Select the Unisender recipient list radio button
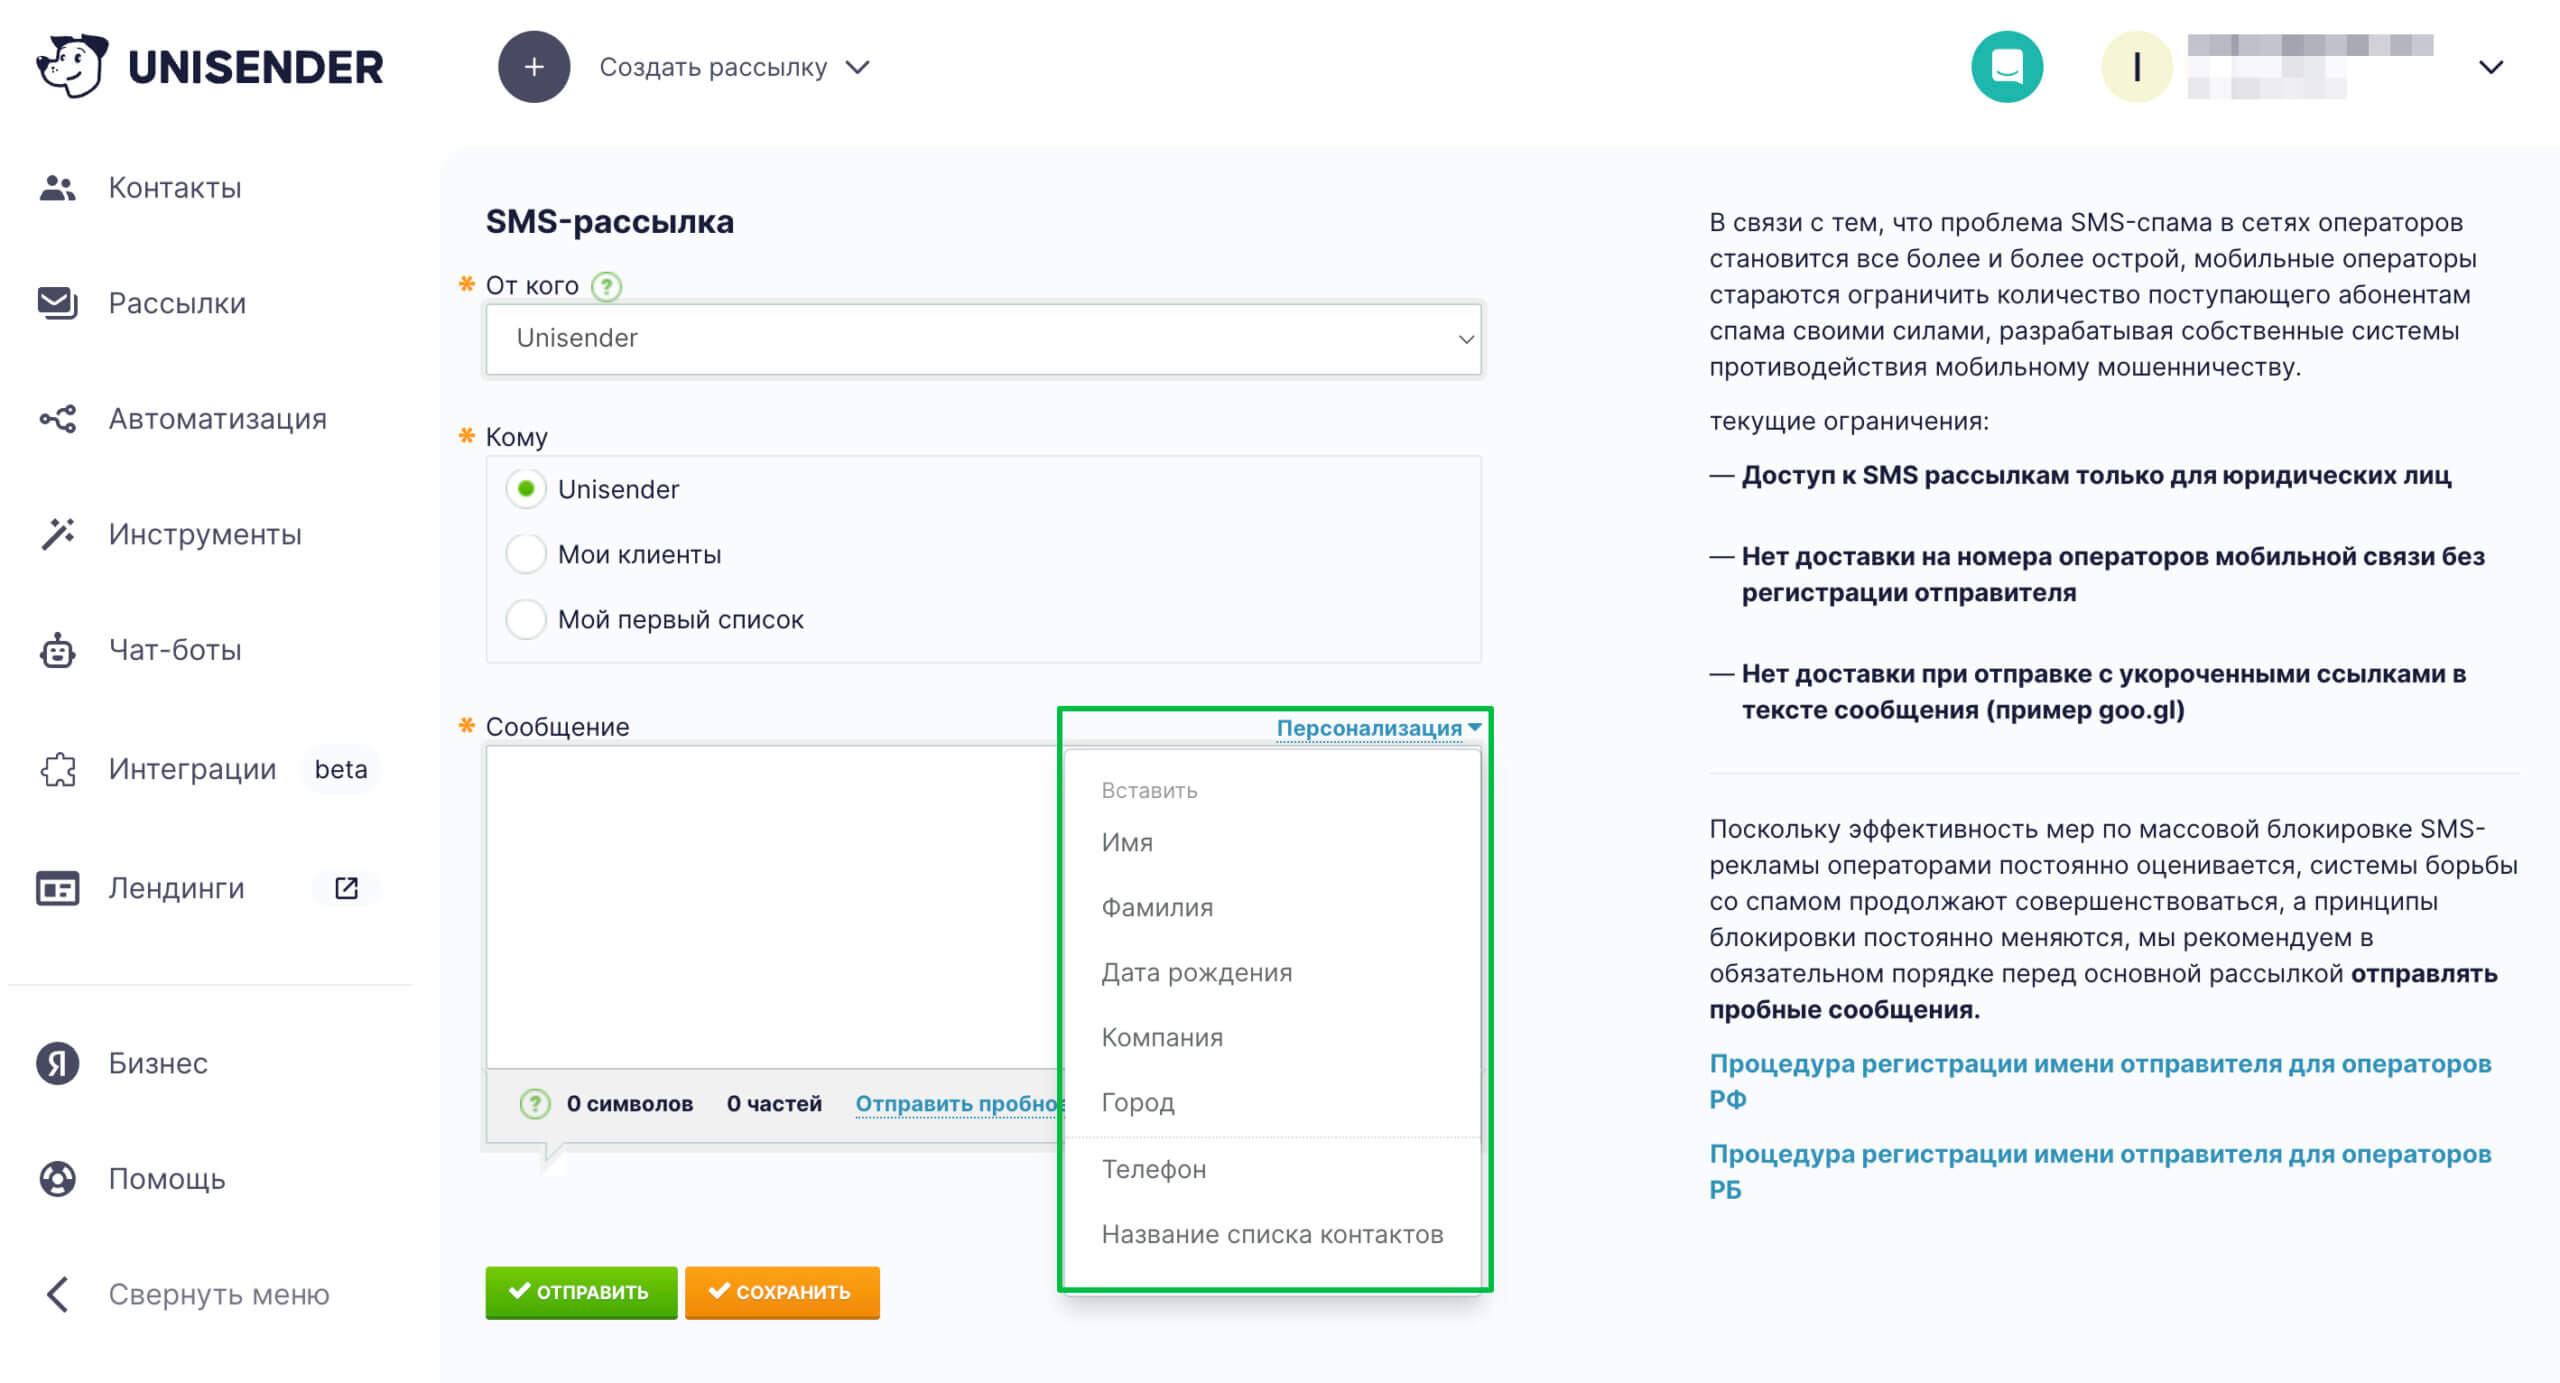The image size is (2560, 1383). (525, 489)
